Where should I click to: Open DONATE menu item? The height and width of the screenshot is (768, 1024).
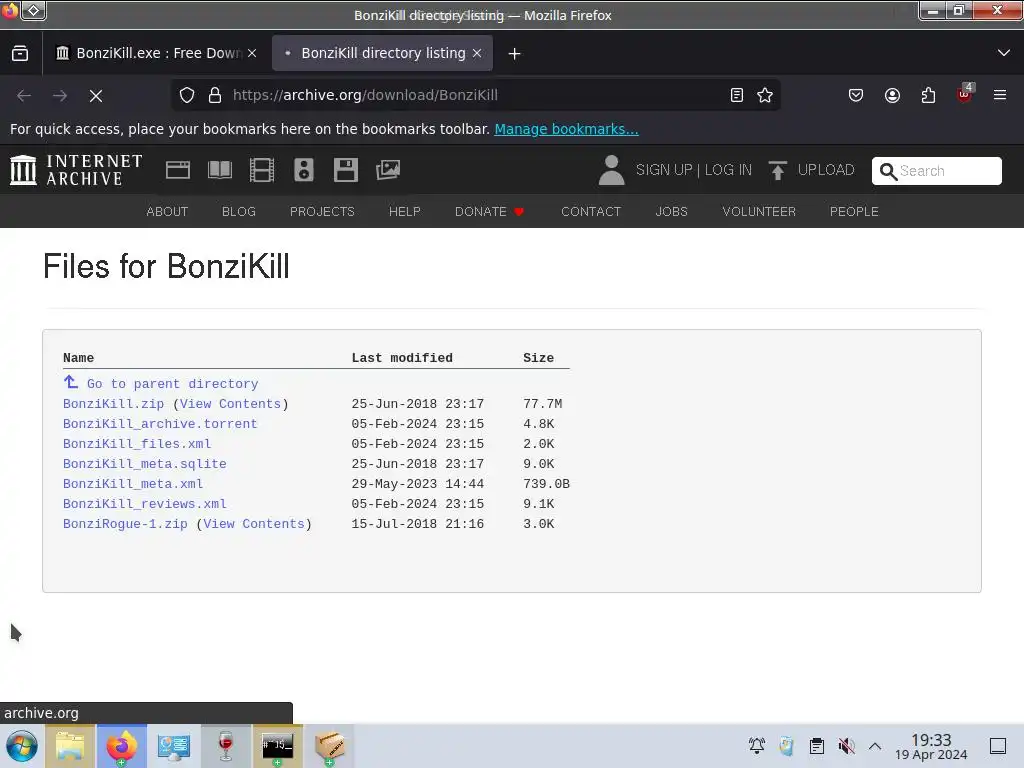point(490,212)
